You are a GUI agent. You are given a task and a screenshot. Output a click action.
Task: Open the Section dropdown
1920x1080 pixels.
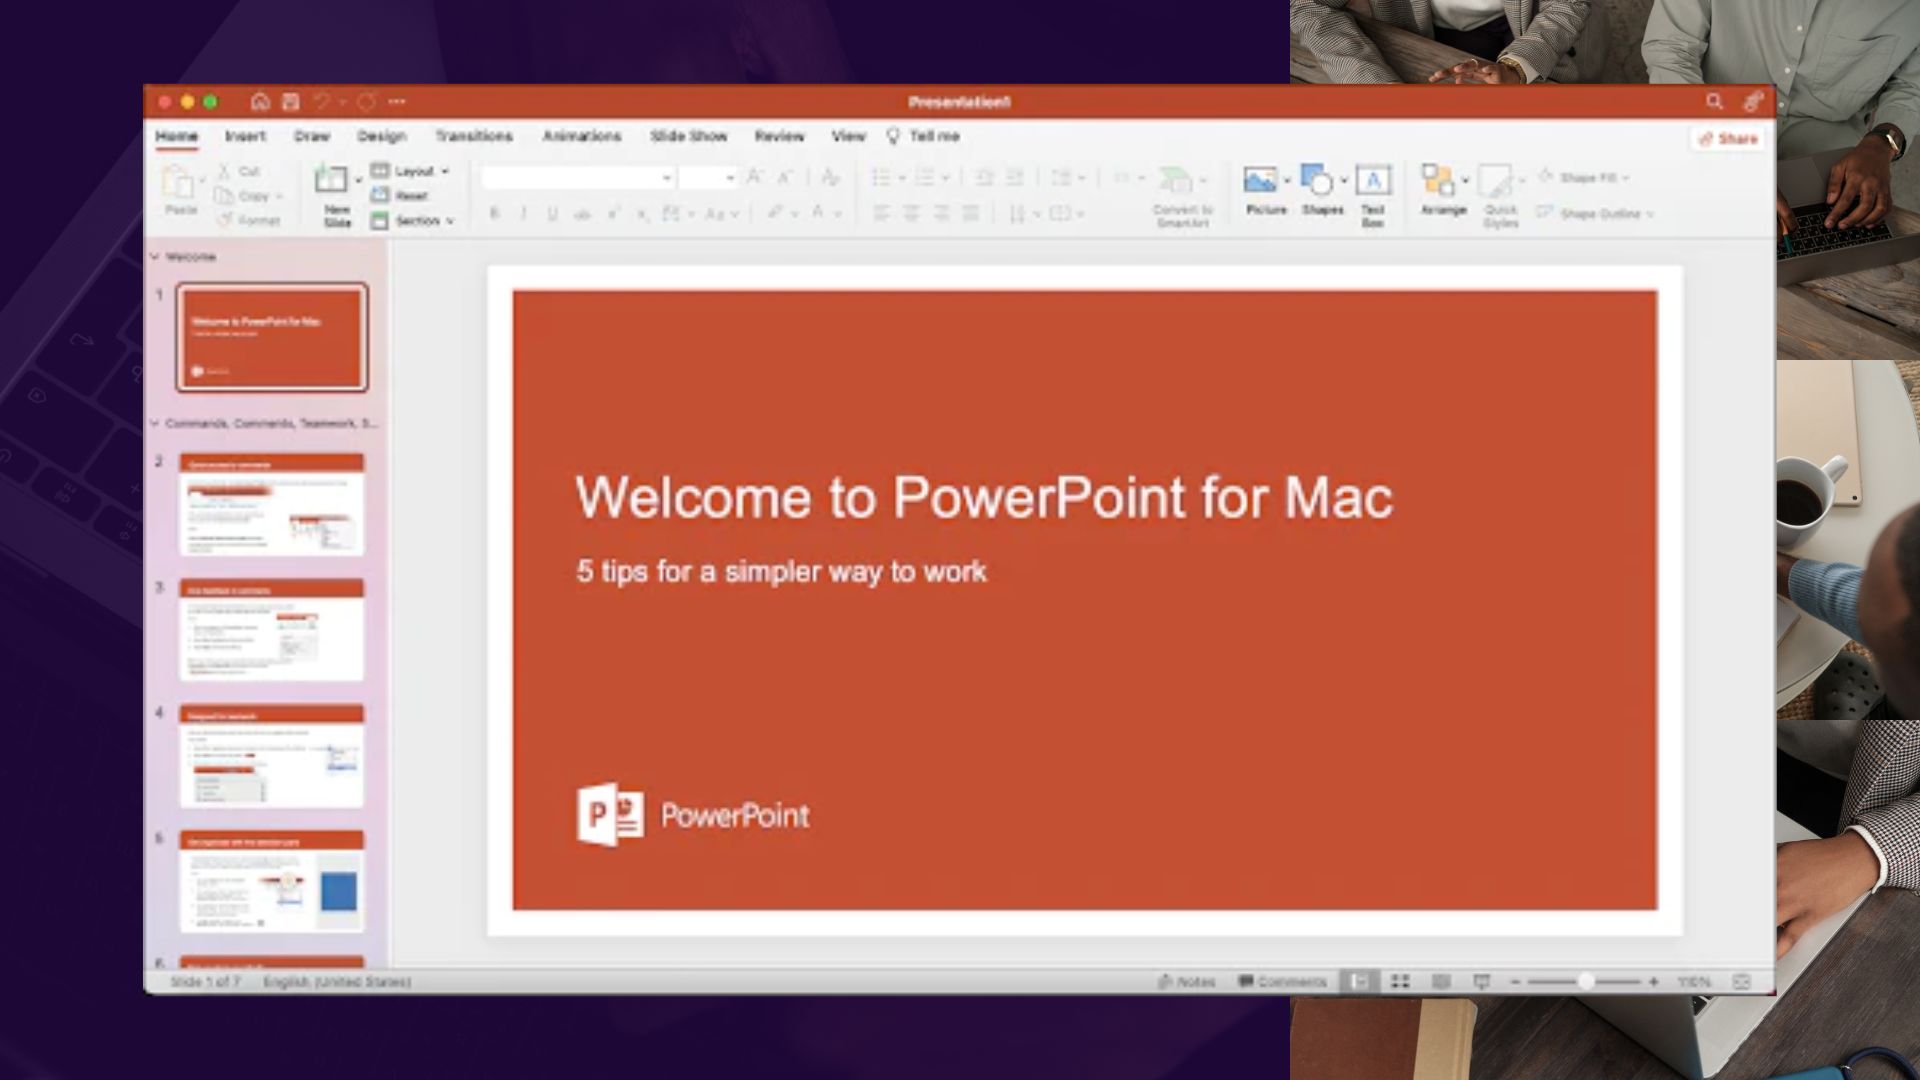(x=413, y=220)
